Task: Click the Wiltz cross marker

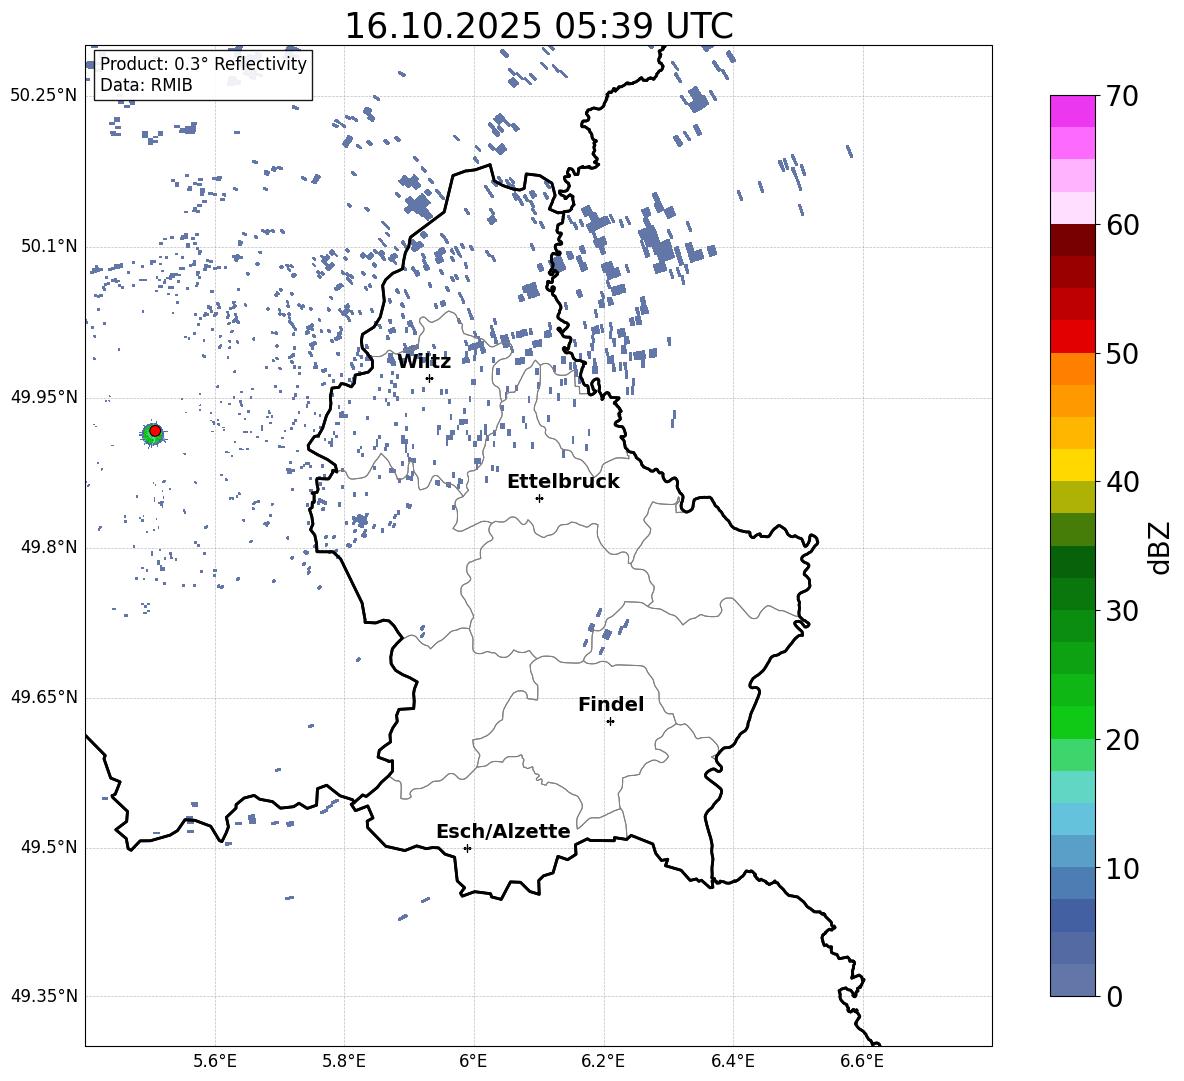Action: (430, 378)
